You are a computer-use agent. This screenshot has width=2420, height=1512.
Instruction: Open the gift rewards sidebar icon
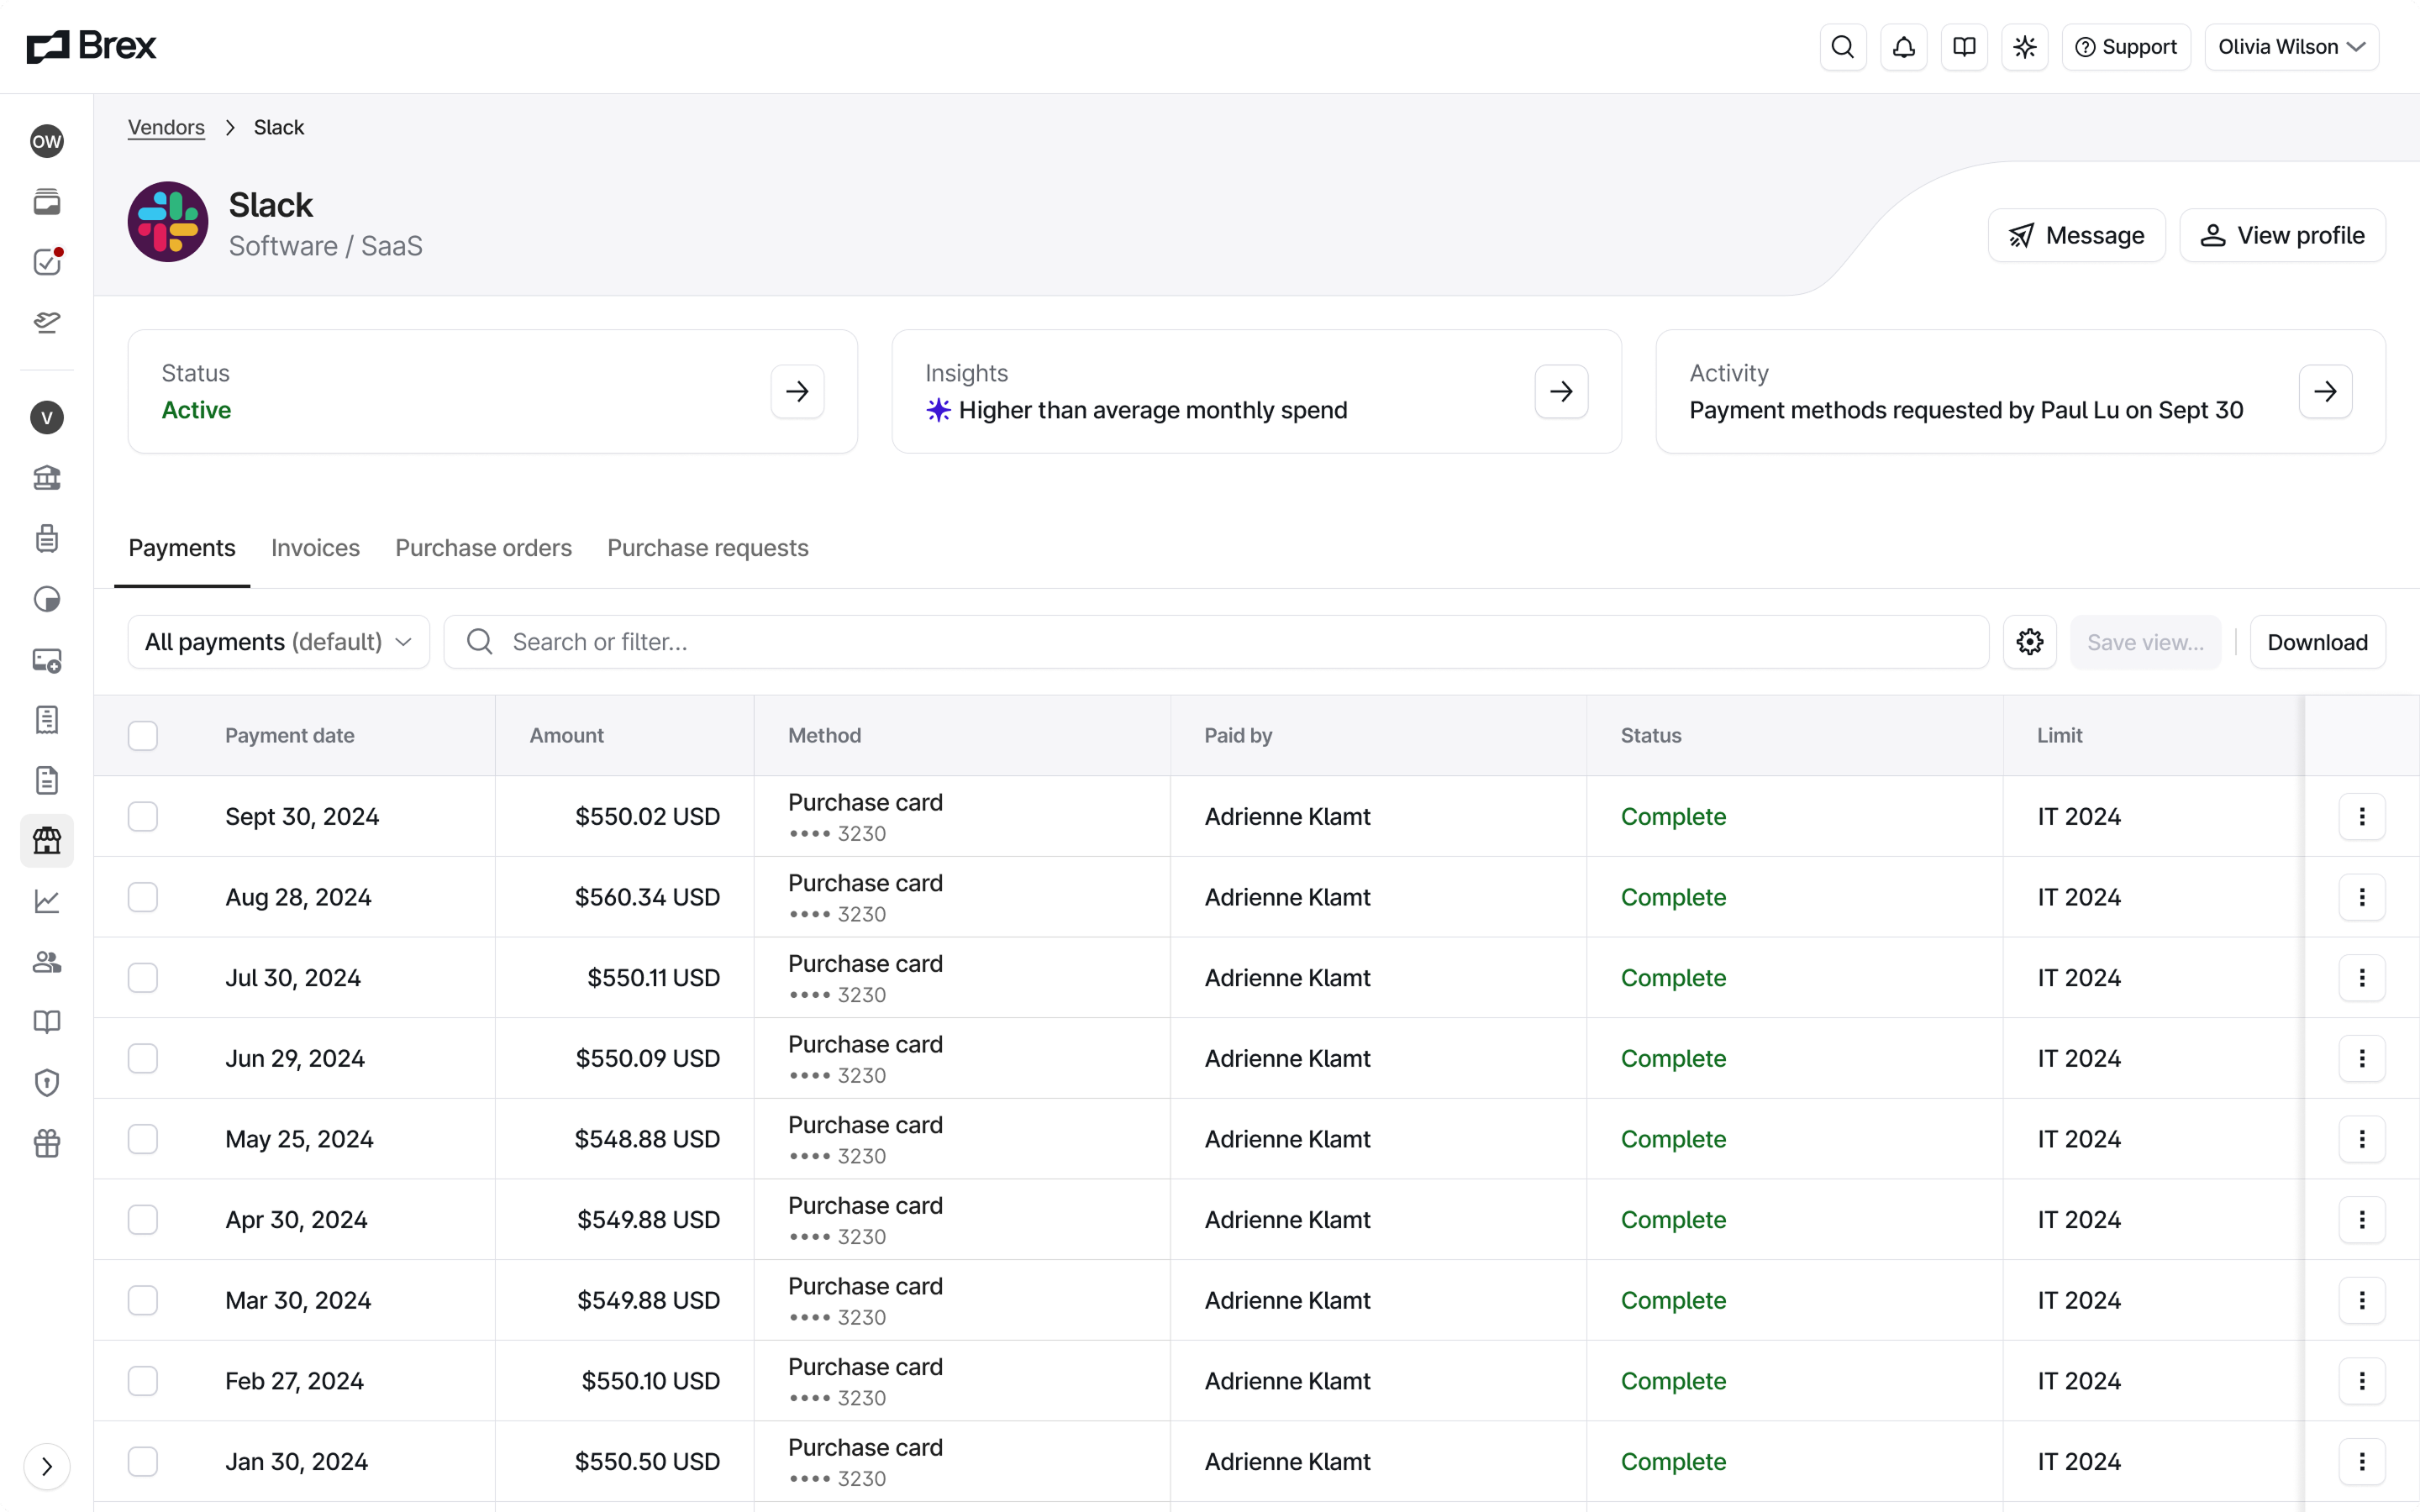47,1143
